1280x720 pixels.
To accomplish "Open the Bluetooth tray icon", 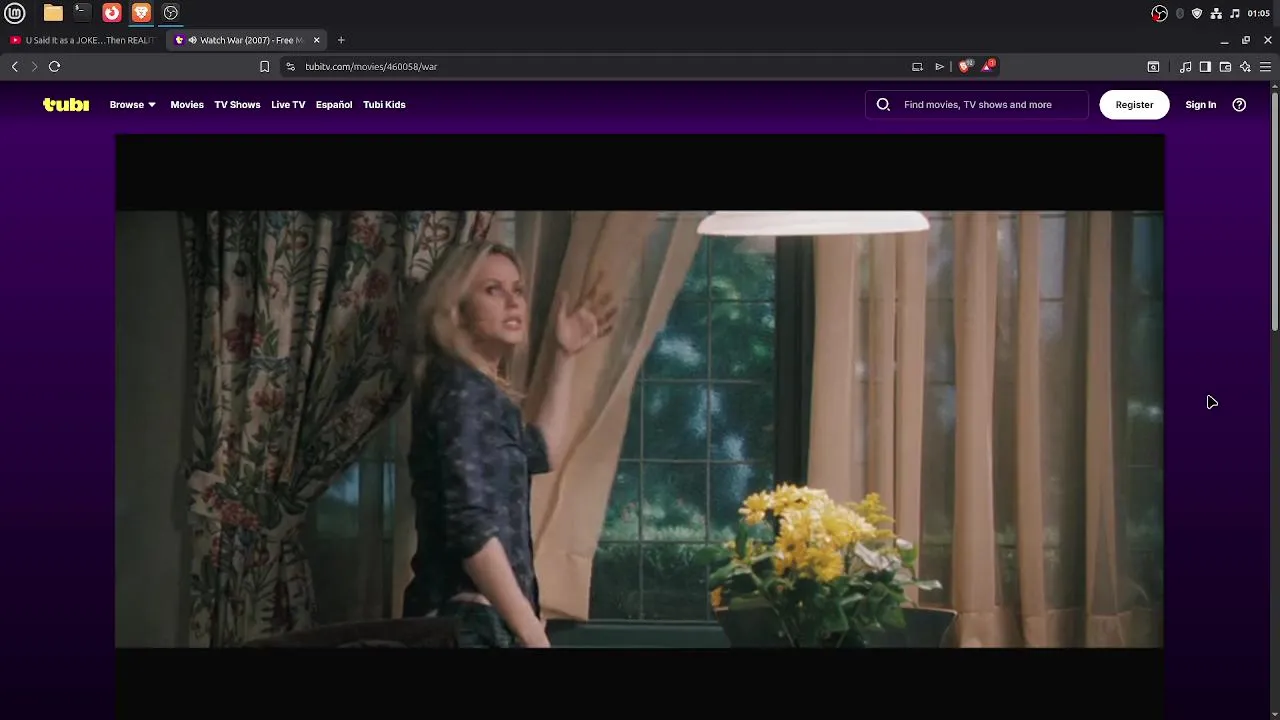I will tap(1180, 13).
